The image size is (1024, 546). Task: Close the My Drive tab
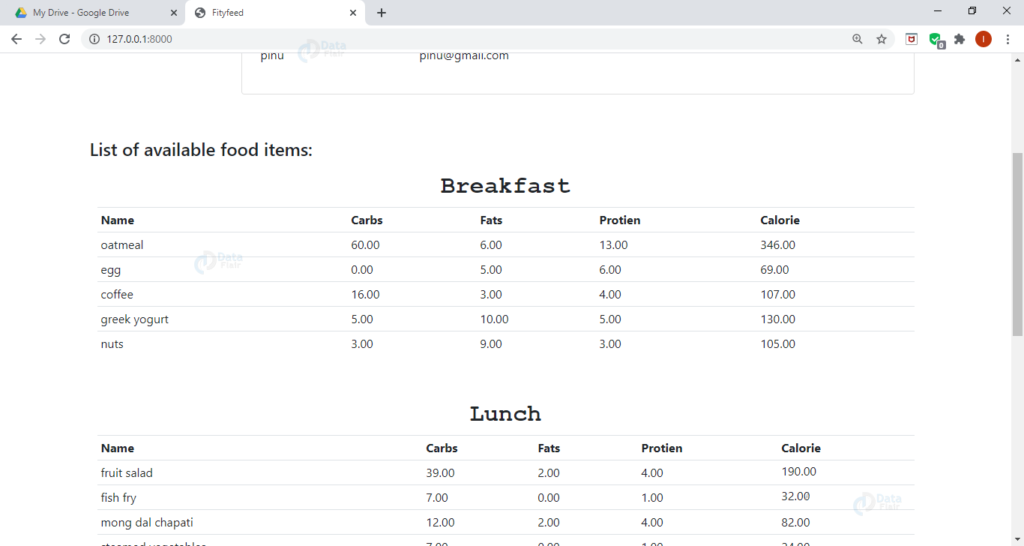[x=173, y=13]
